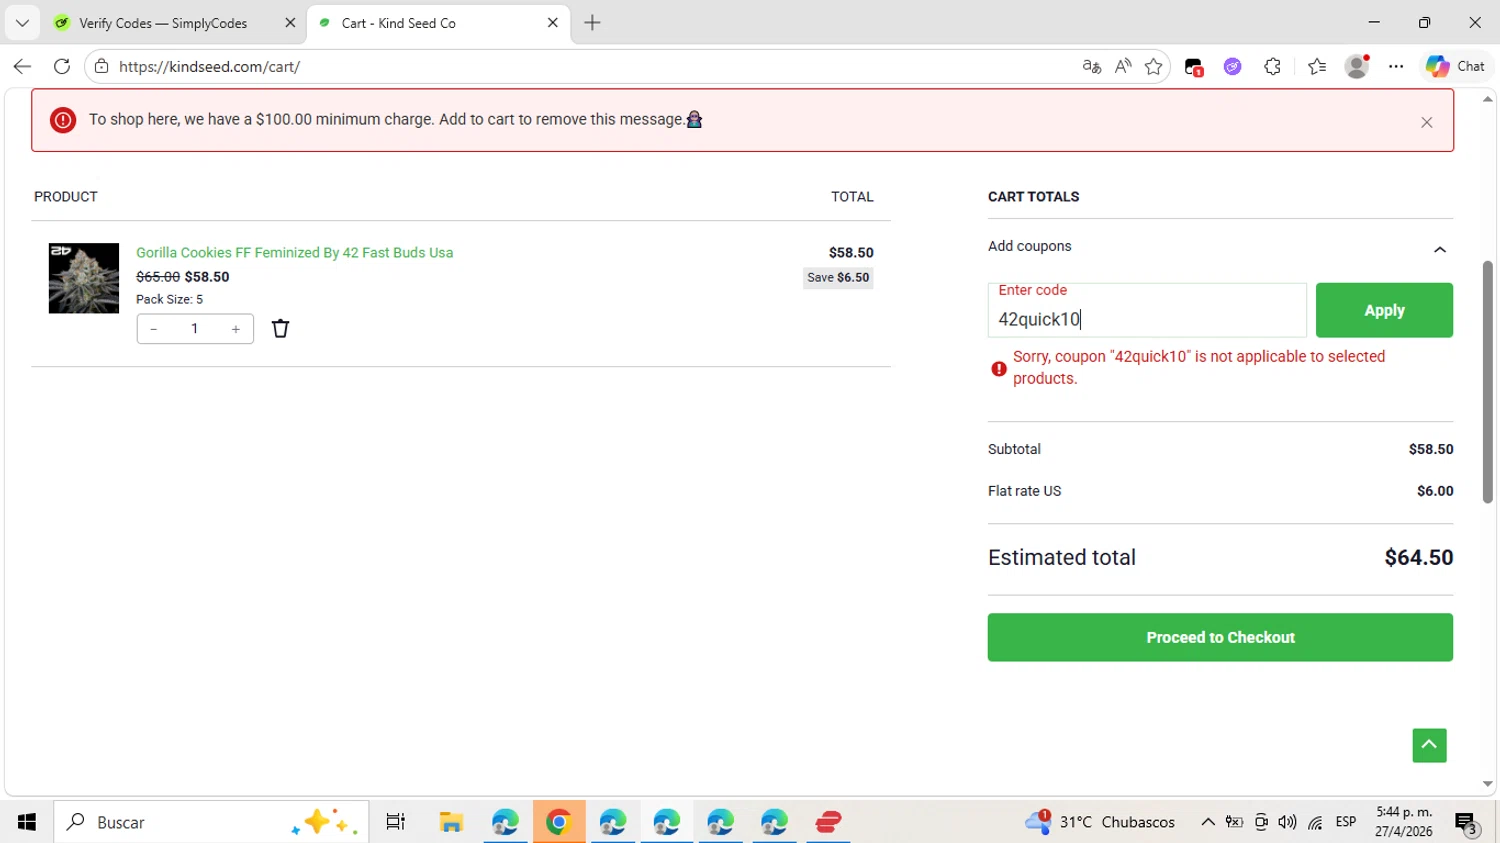Apply the coupon code
Viewport: 1500px width, 843px height.
click(x=1384, y=310)
